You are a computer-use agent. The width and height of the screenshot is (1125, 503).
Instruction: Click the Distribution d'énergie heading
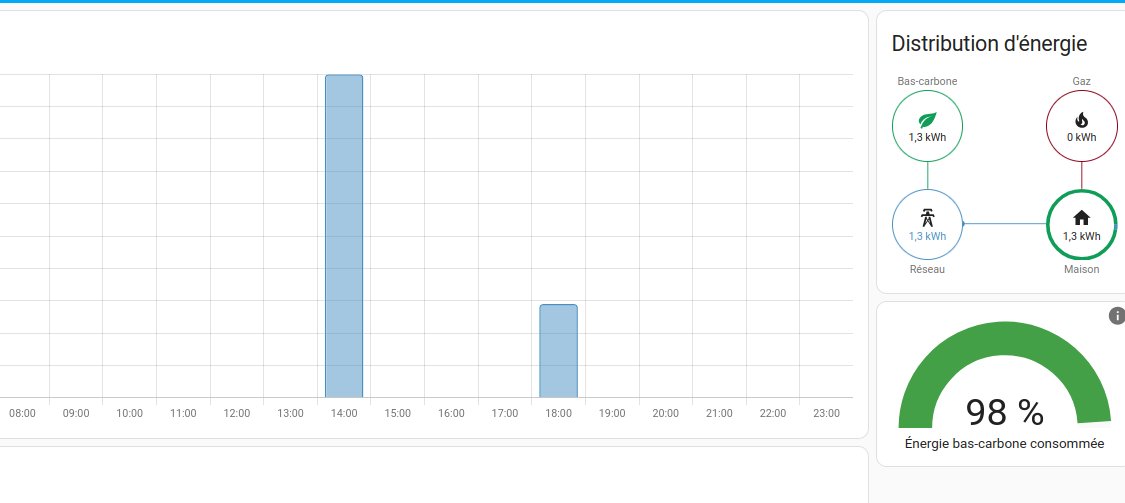click(x=989, y=44)
